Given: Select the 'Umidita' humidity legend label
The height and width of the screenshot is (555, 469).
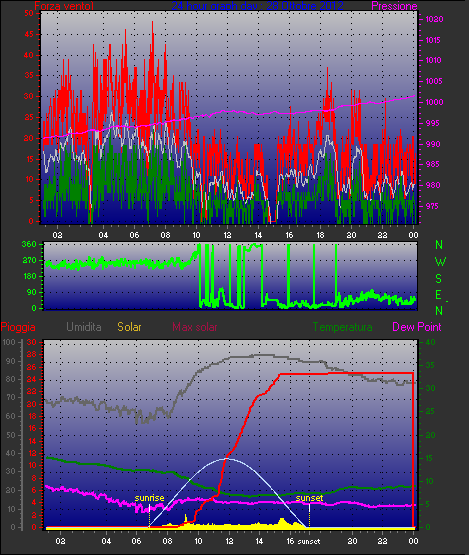Looking at the screenshot, I should [x=84, y=327].
